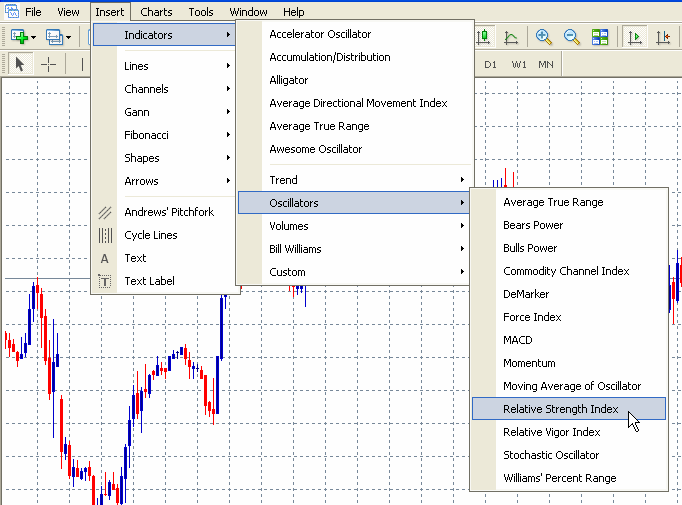Expand the Custom indicators submenu

click(x=354, y=272)
